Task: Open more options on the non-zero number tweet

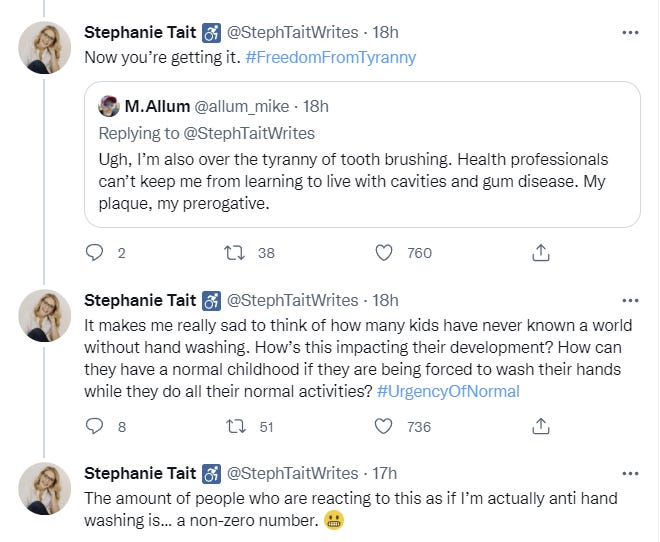Action: tap(630, 473)
